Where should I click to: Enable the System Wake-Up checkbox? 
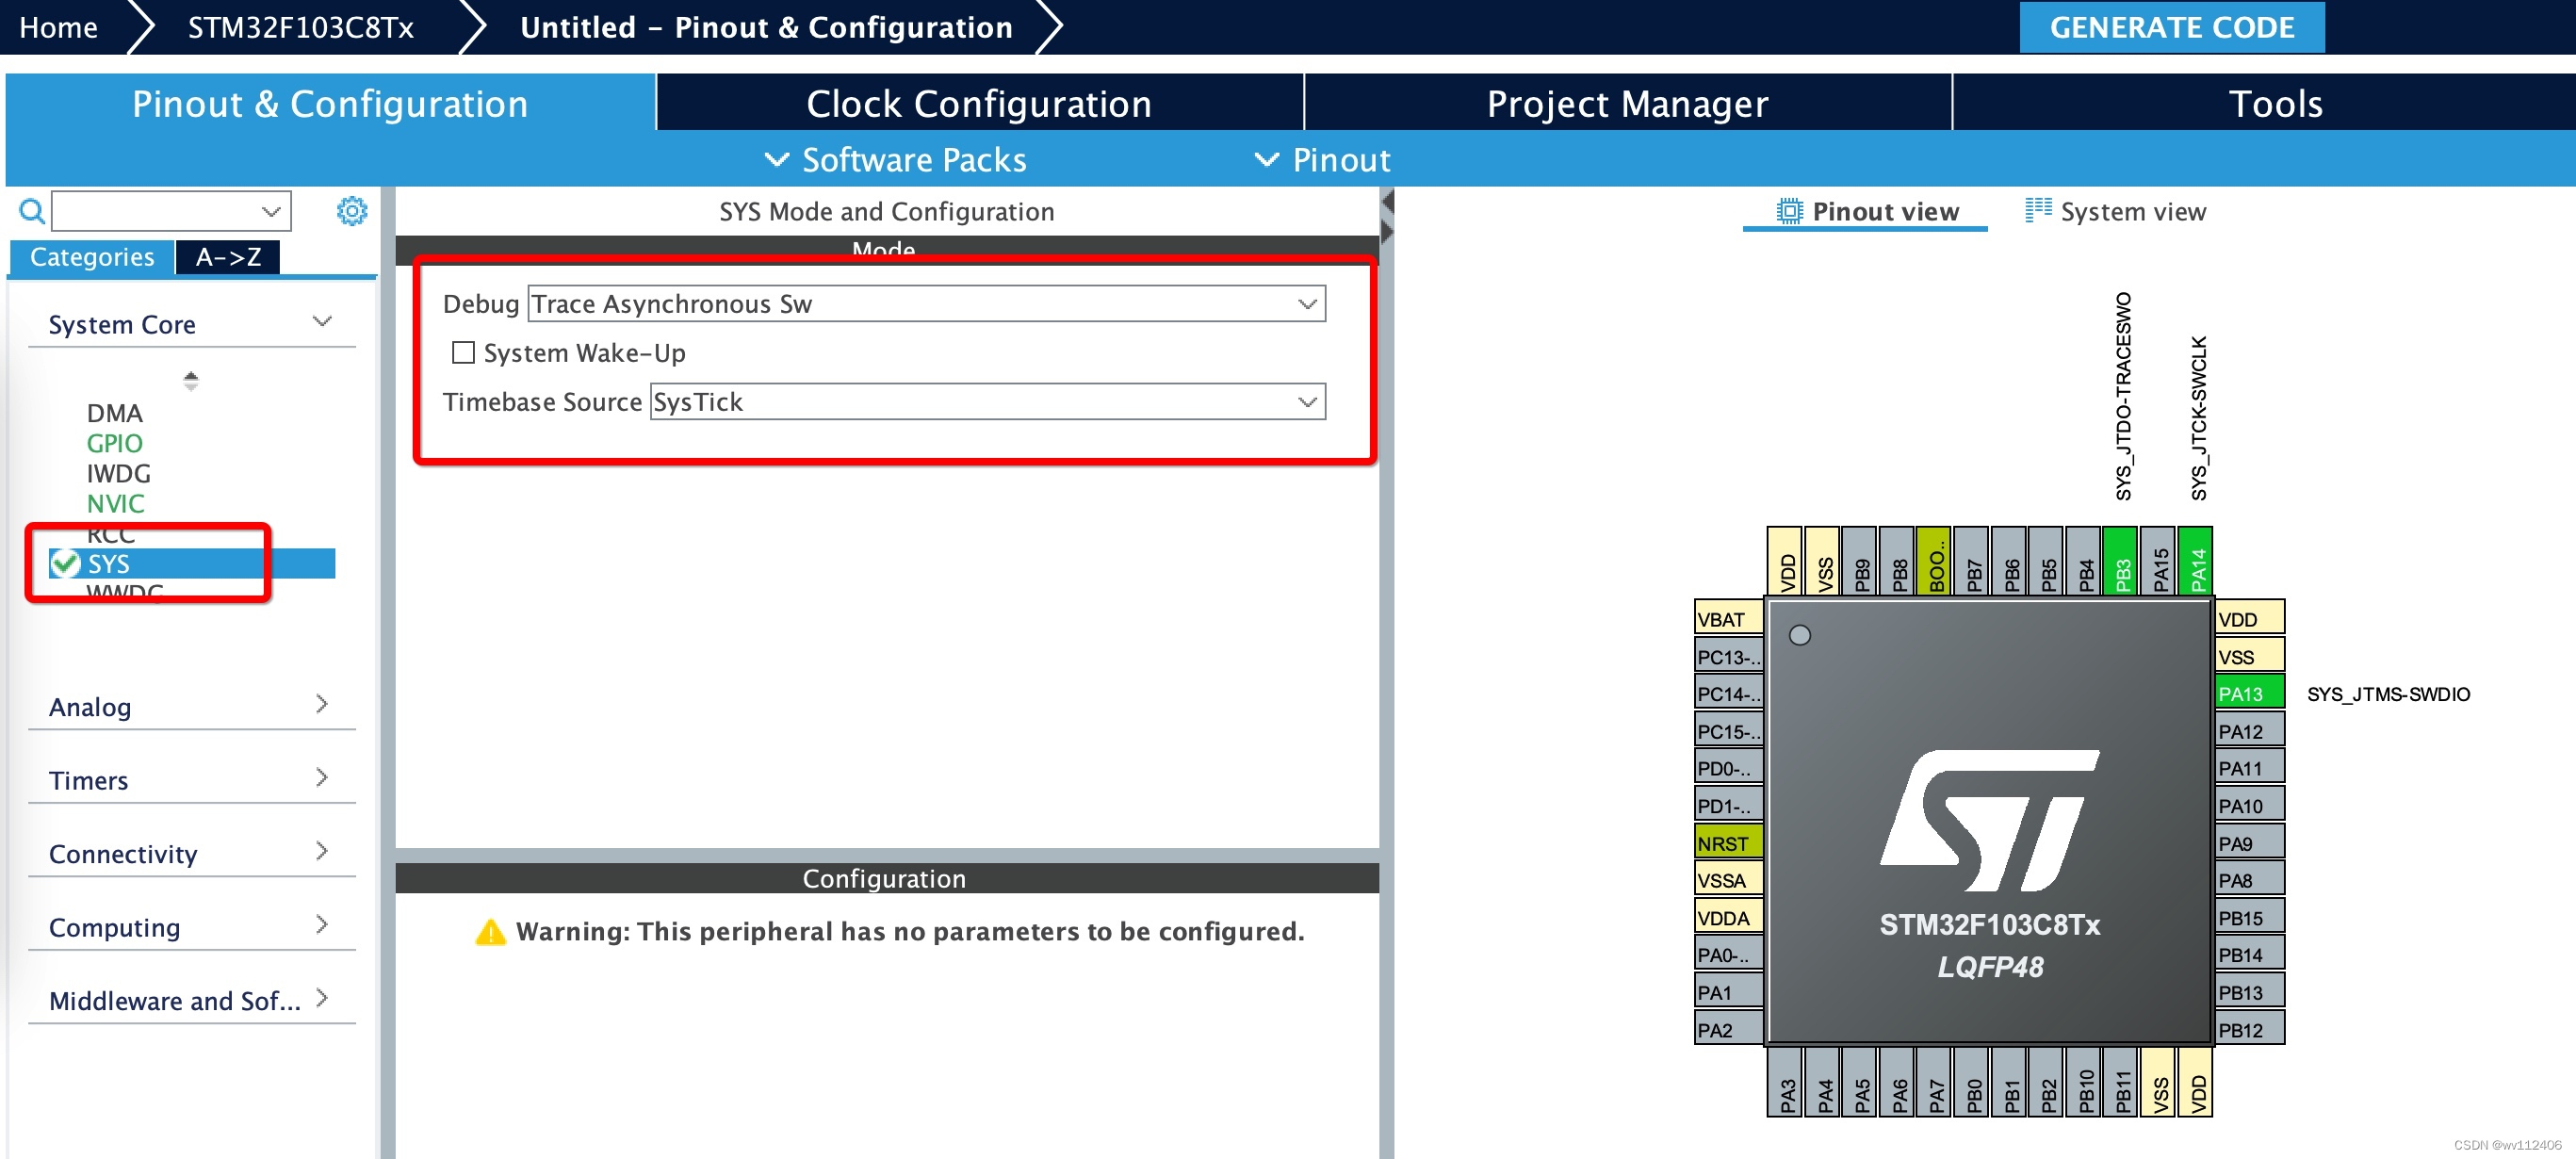(x=463, y=352)
